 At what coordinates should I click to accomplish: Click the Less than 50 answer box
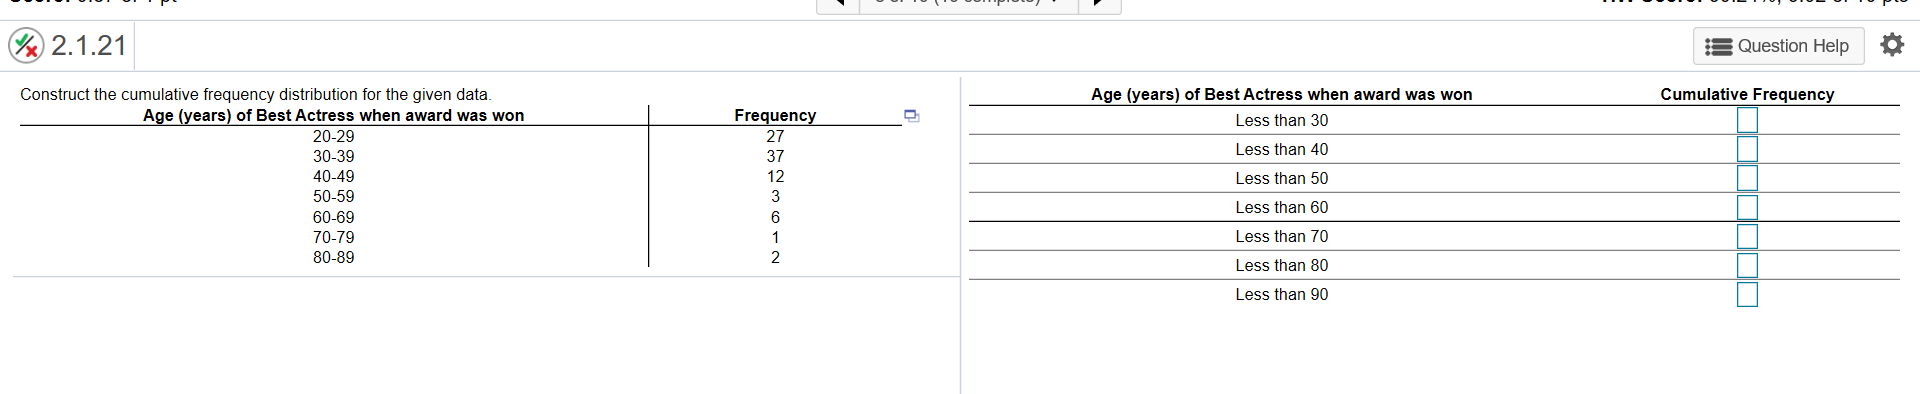[x=1747, y=178]
